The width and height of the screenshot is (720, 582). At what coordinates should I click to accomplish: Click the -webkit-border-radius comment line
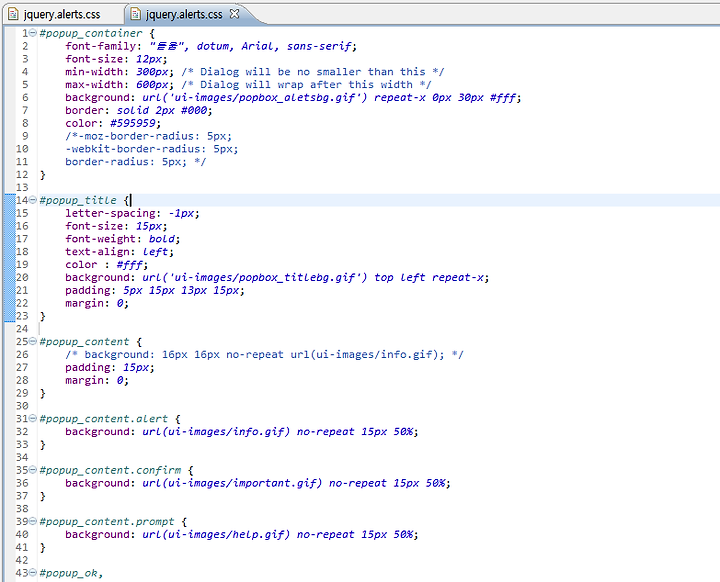pyautogui.click(x=152, y=149)
